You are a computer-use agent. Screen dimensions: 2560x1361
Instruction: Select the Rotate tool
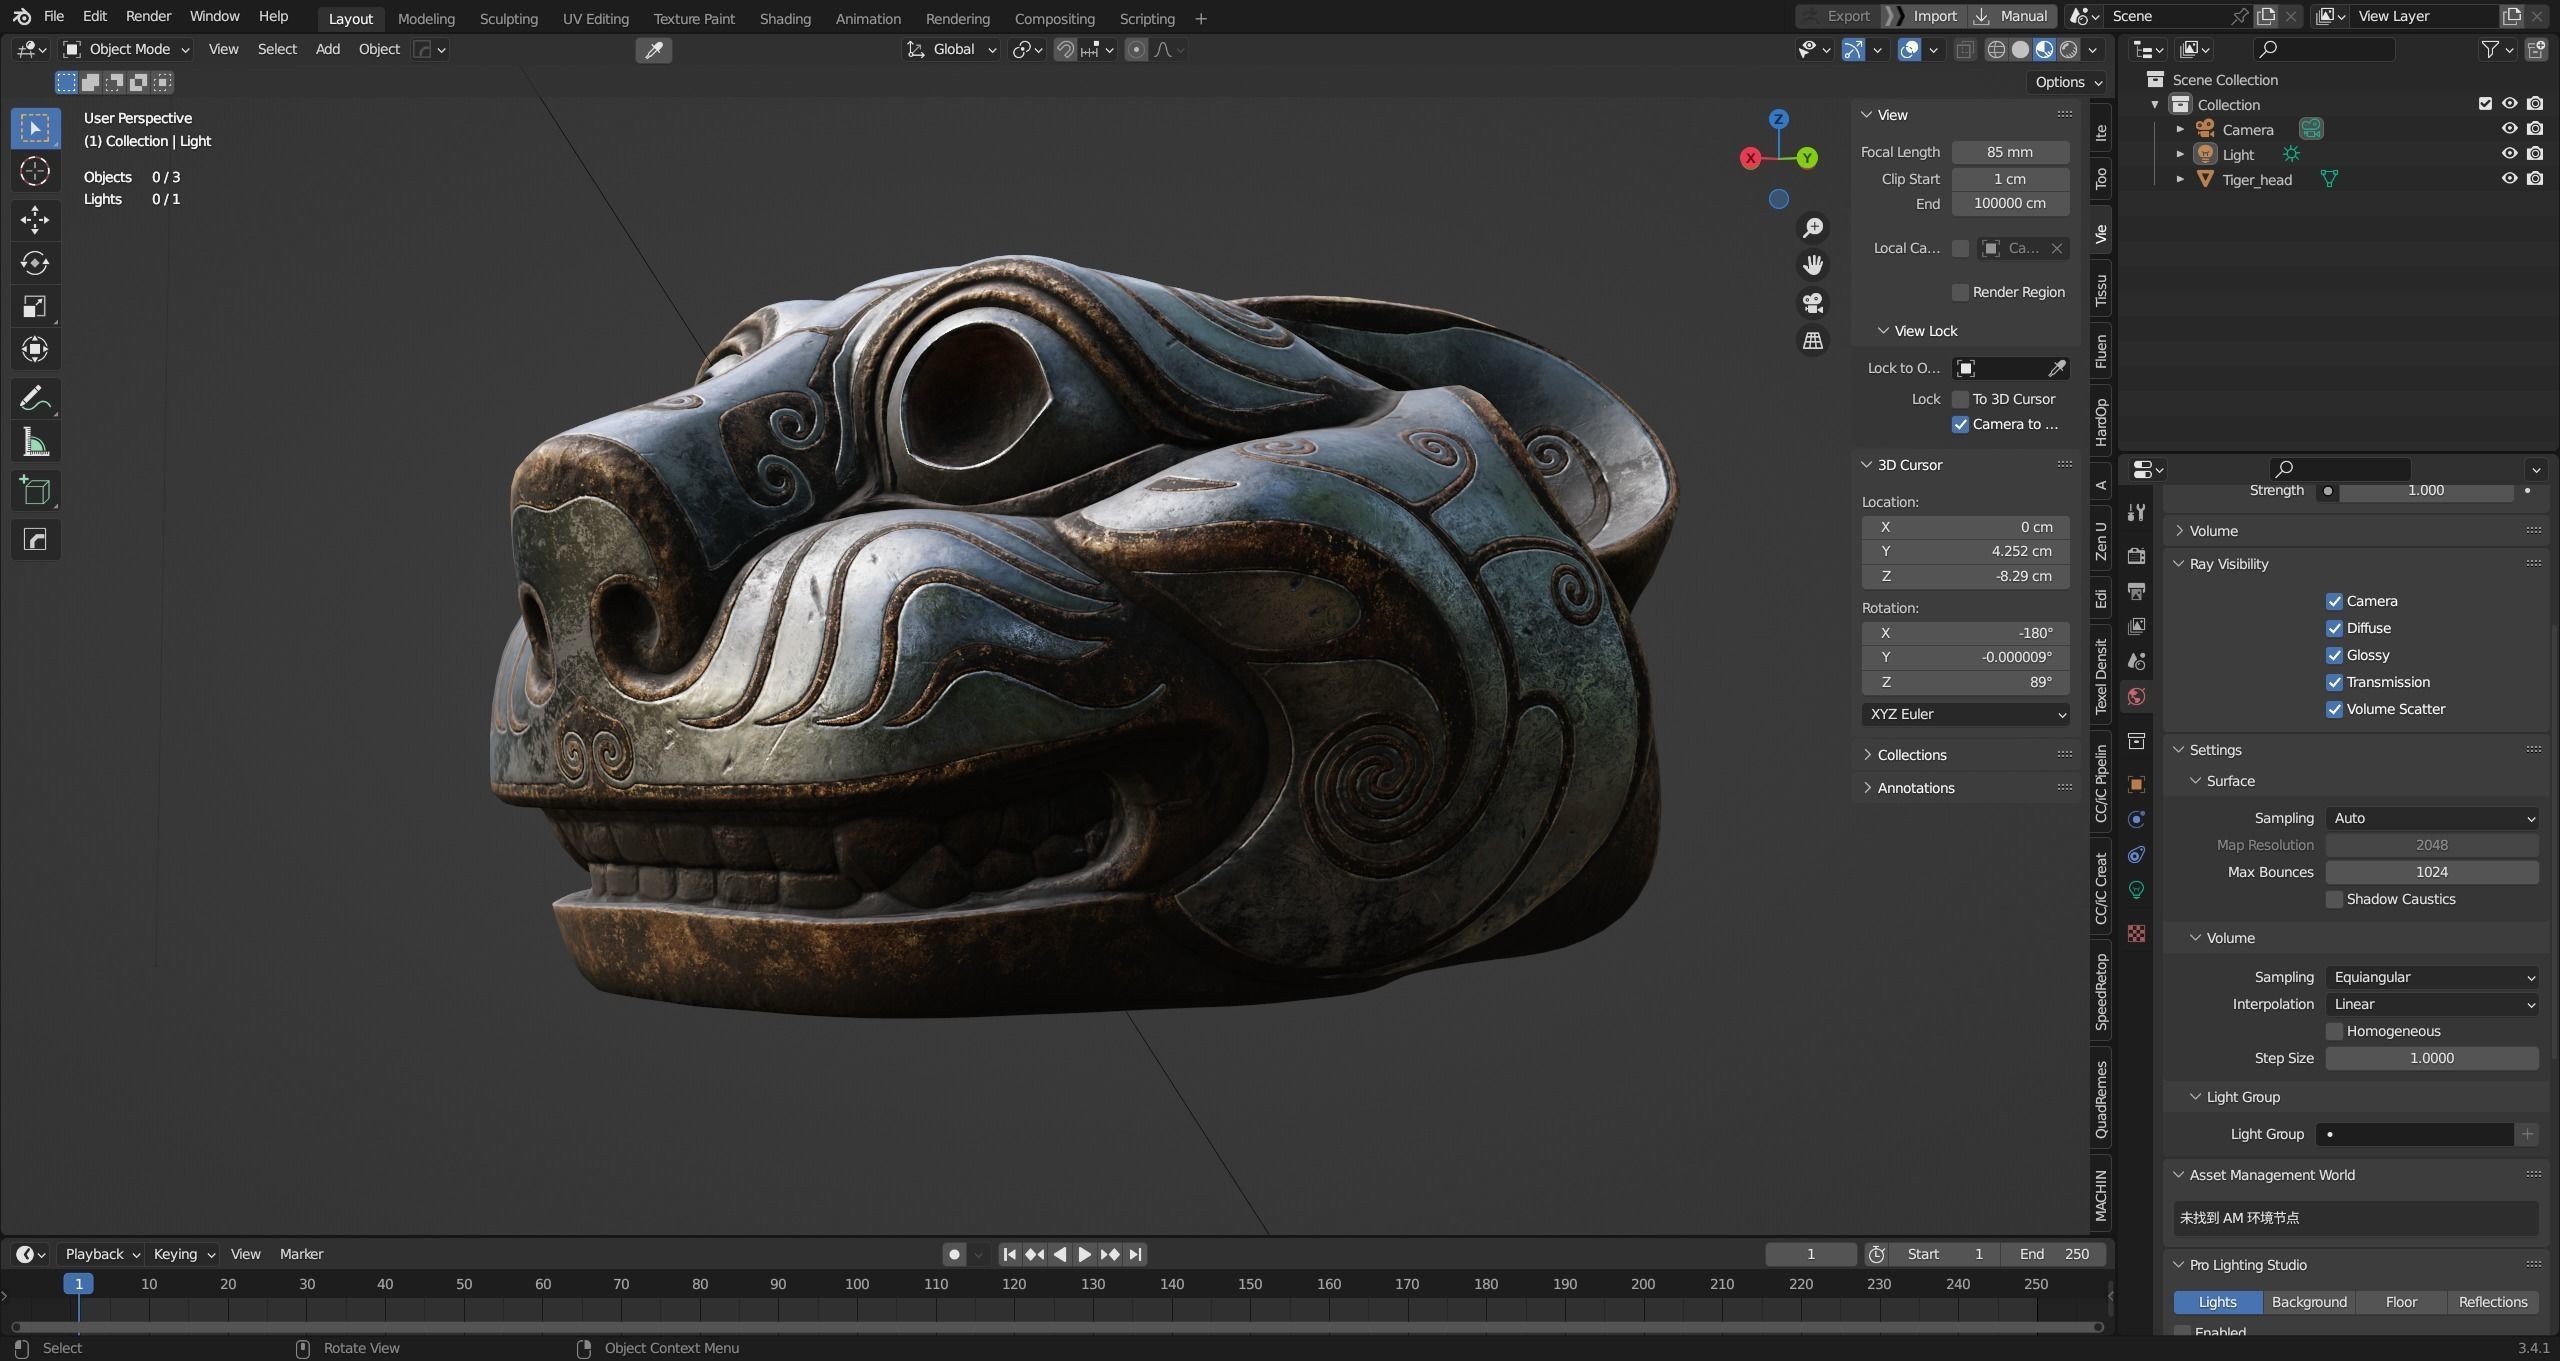tap(35, 263)
